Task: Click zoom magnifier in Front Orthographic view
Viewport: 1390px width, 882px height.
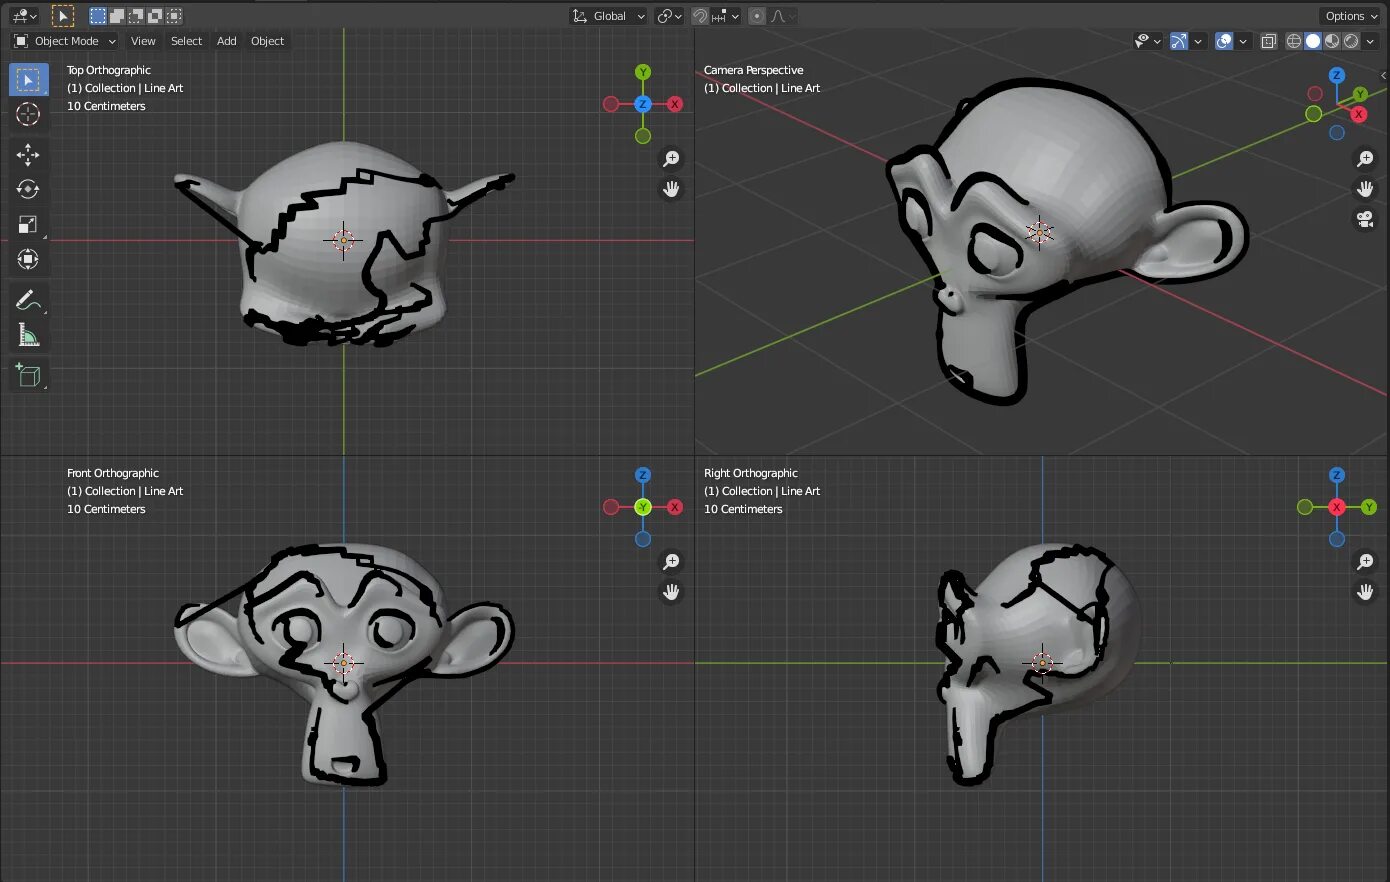Action: [671, 562]
